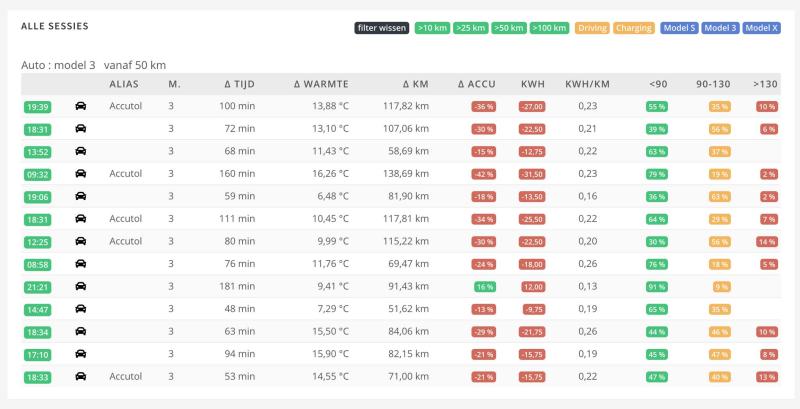The width and height of the screenshot is (800, 409).
Task: Filter sessions by Charging
Action: (635, 28)
